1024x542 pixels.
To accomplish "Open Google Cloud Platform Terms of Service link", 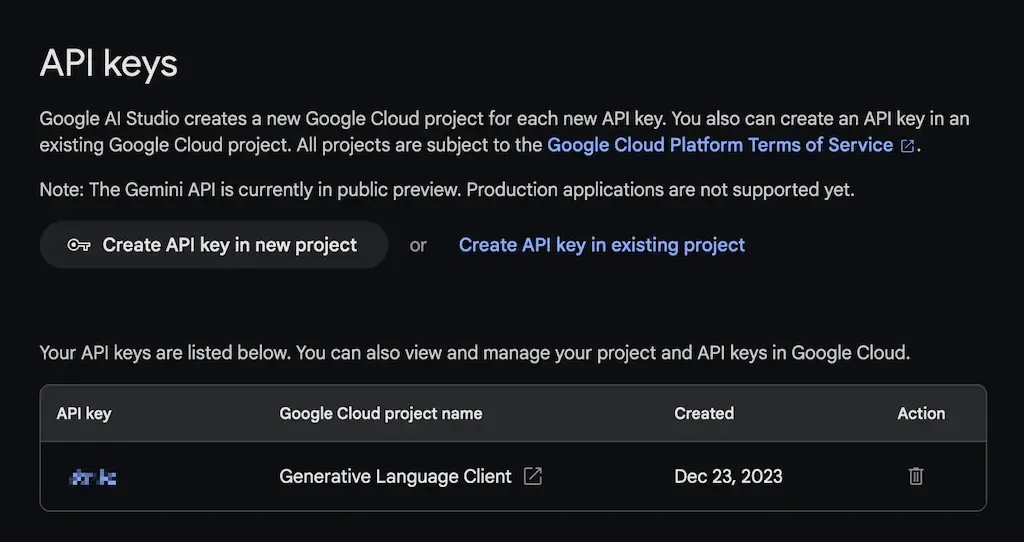I will [720, 144].
